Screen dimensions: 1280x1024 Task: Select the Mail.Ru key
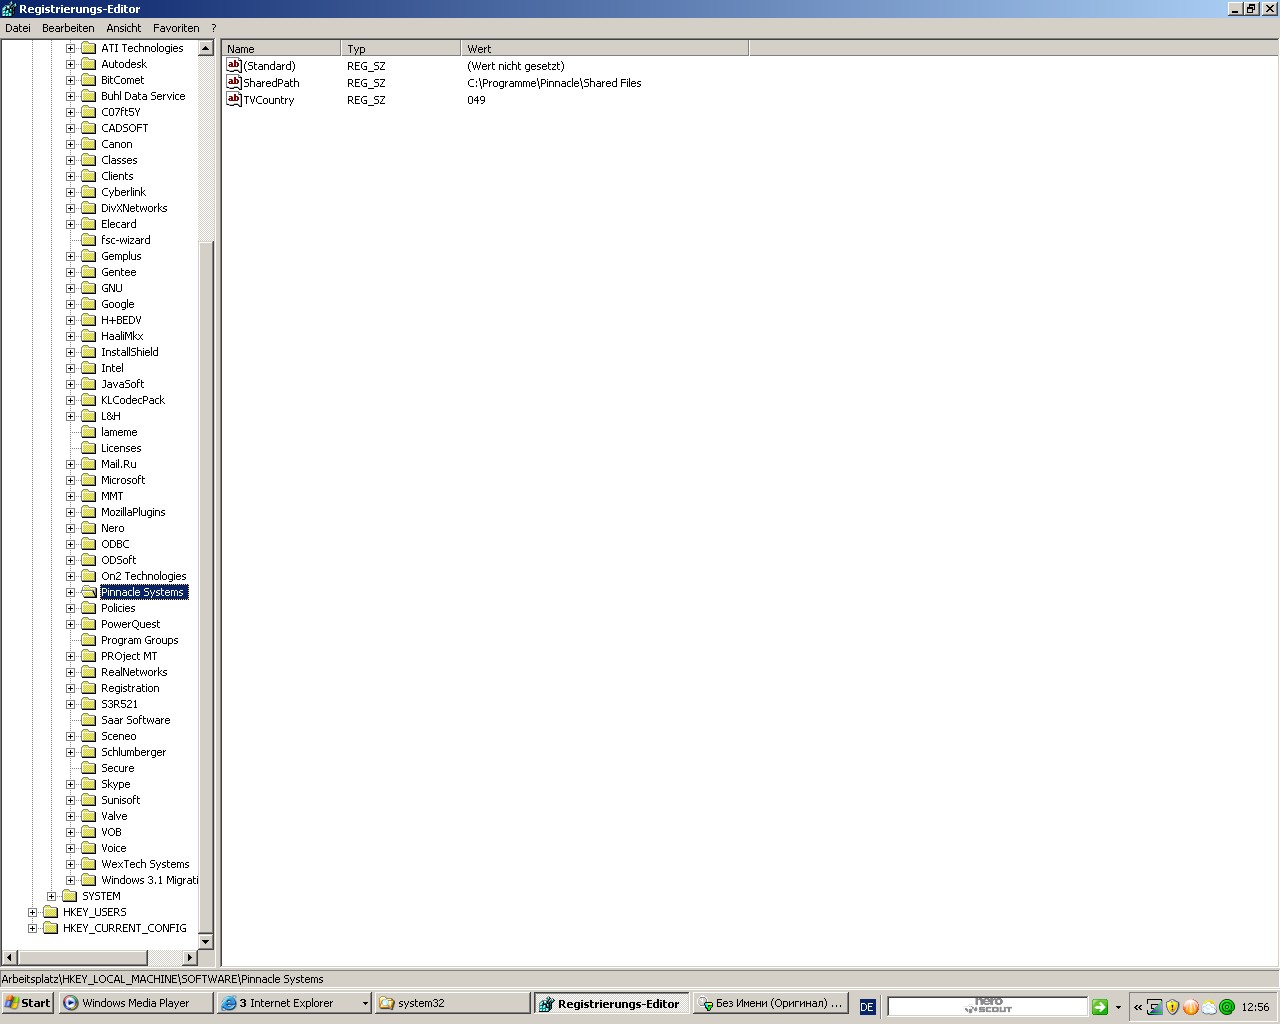coord(119,464)
